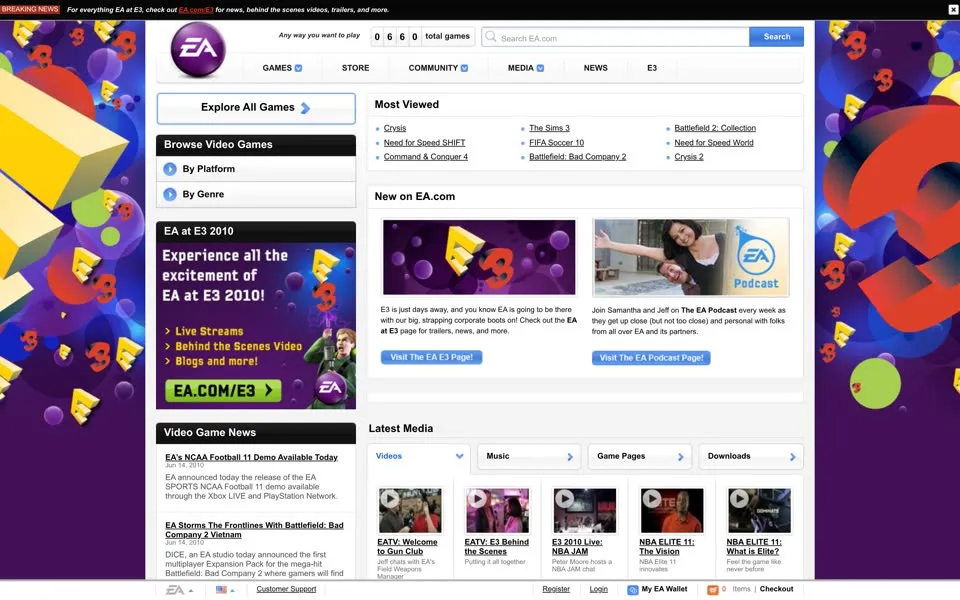Close the breaking news bar
This screenshot has height=600, width=960.
(953, 10)
